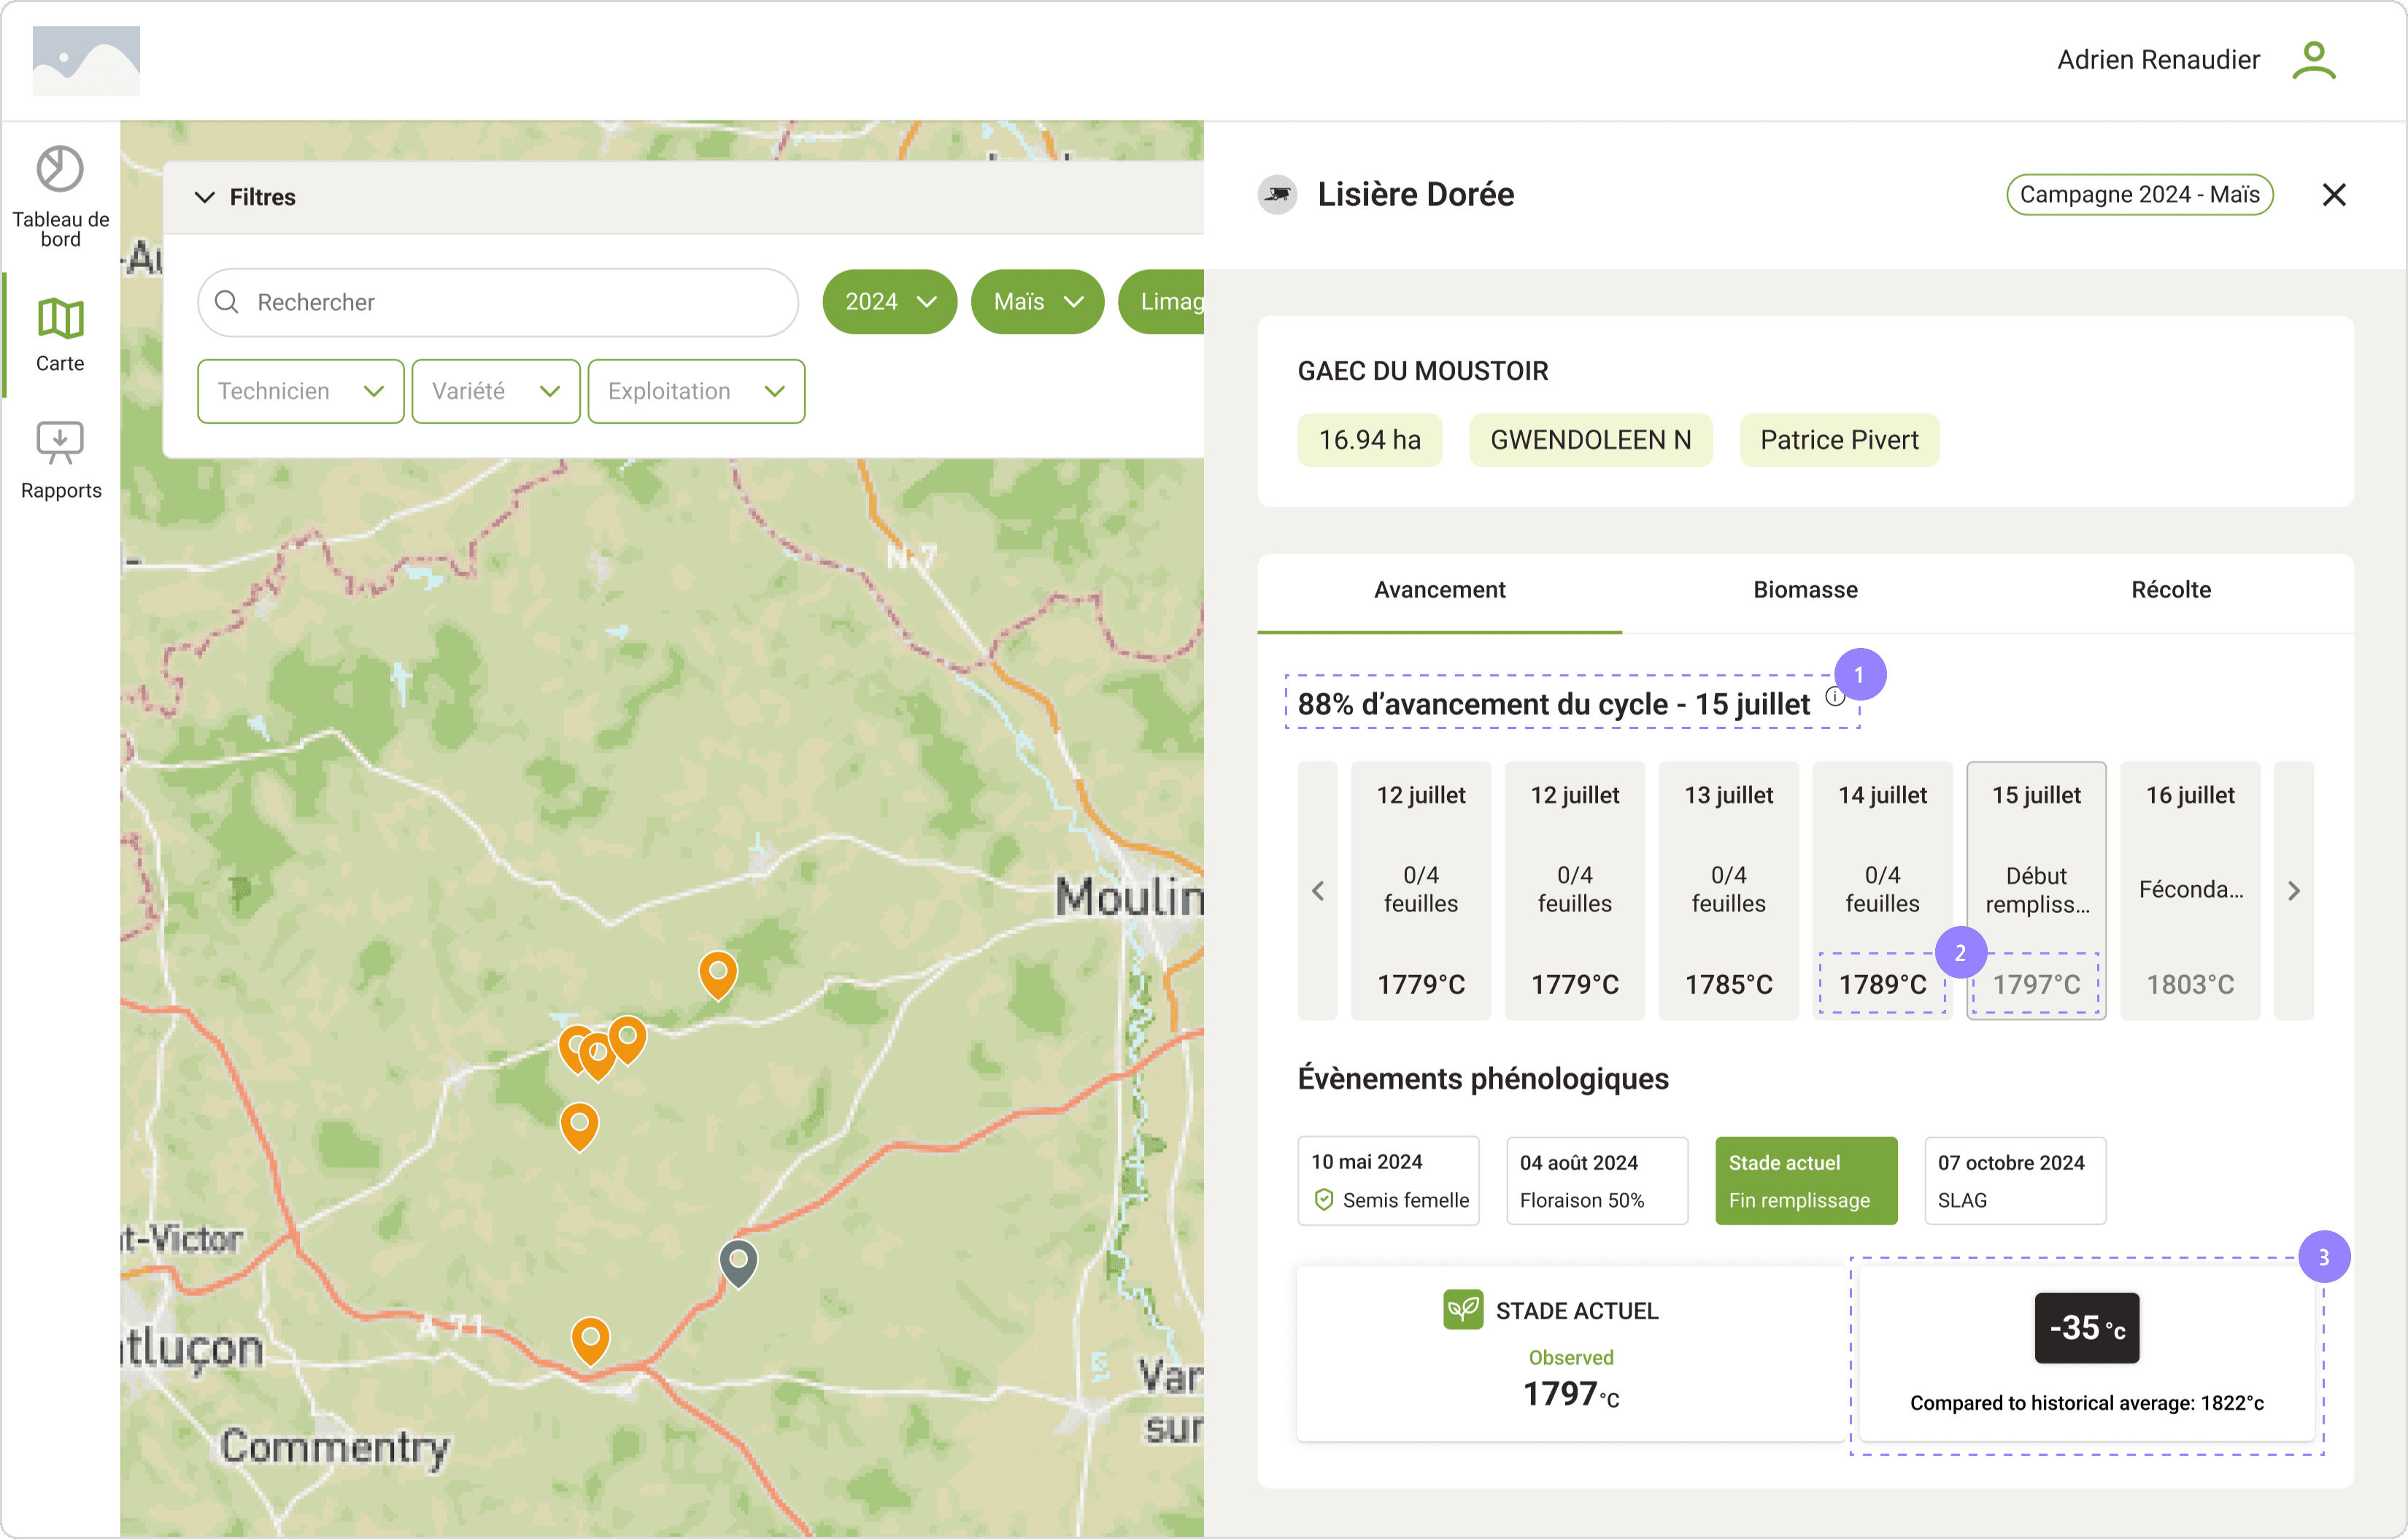
Task: Click the 04 août 2024 Floraison event
Action: [1596, 1180]
